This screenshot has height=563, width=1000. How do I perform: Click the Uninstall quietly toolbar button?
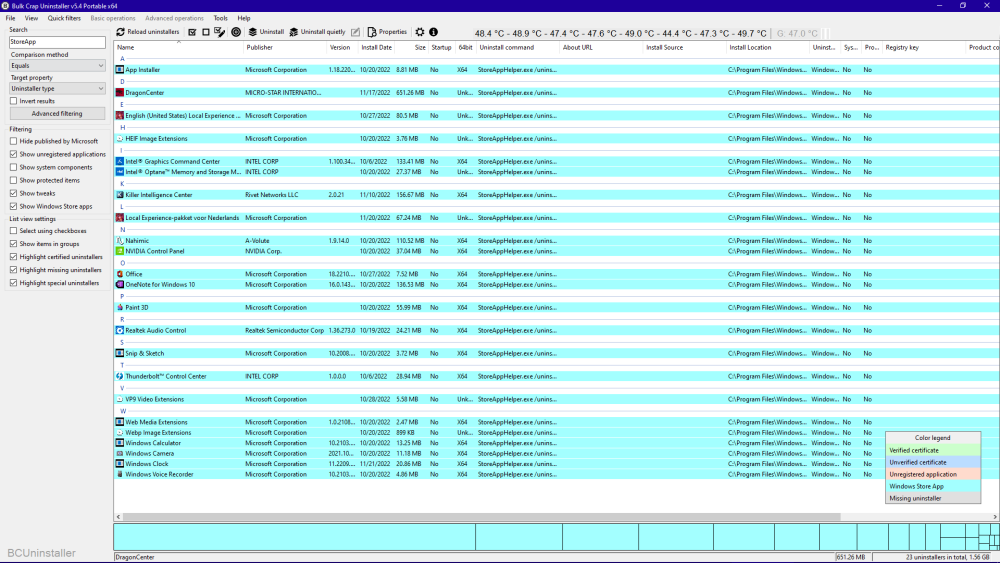(316, 32)
